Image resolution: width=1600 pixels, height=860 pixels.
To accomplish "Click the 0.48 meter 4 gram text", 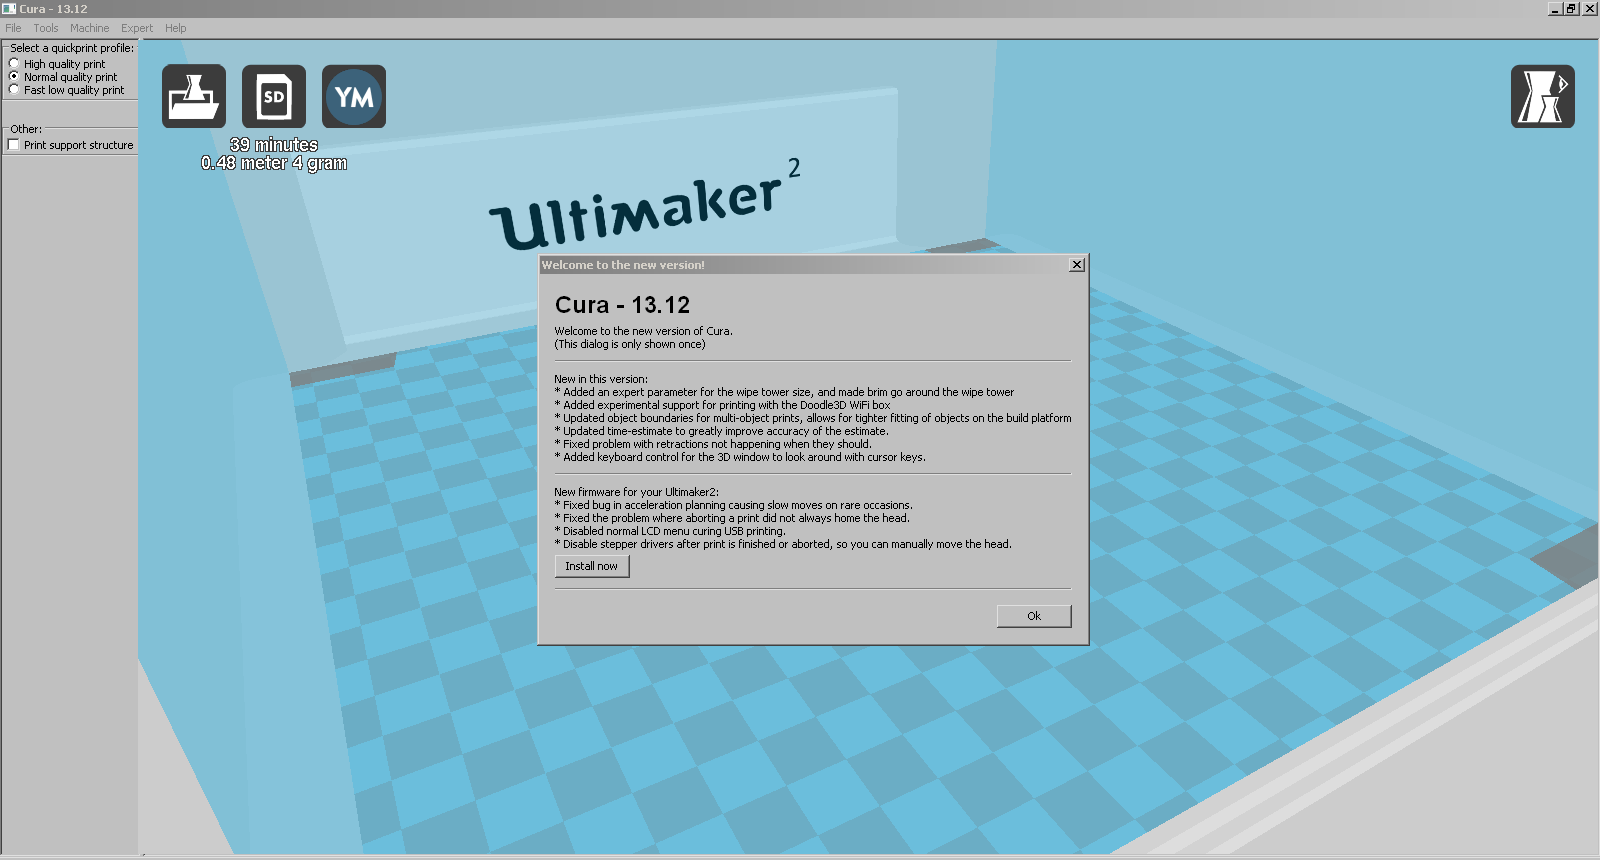I will (x=274, y=163).
